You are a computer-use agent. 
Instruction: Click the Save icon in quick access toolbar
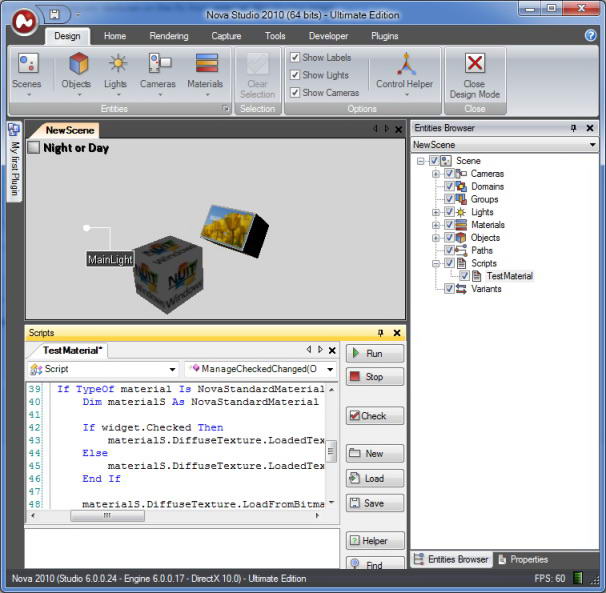coord(54,15)
